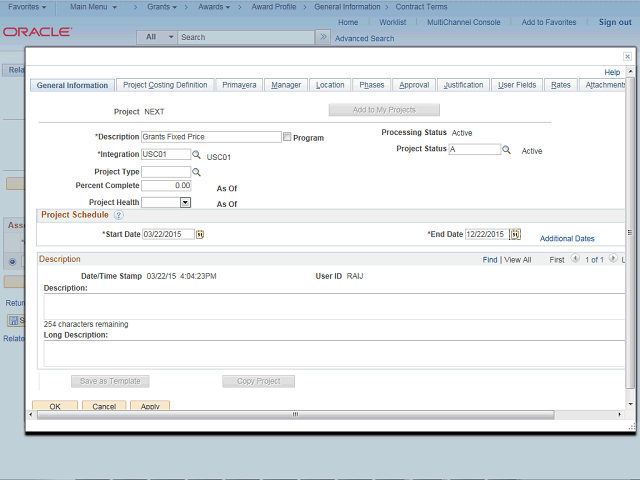Open the End Date calendar picker
This screenshot has height=480, width=640.
(x=515, y=234)
